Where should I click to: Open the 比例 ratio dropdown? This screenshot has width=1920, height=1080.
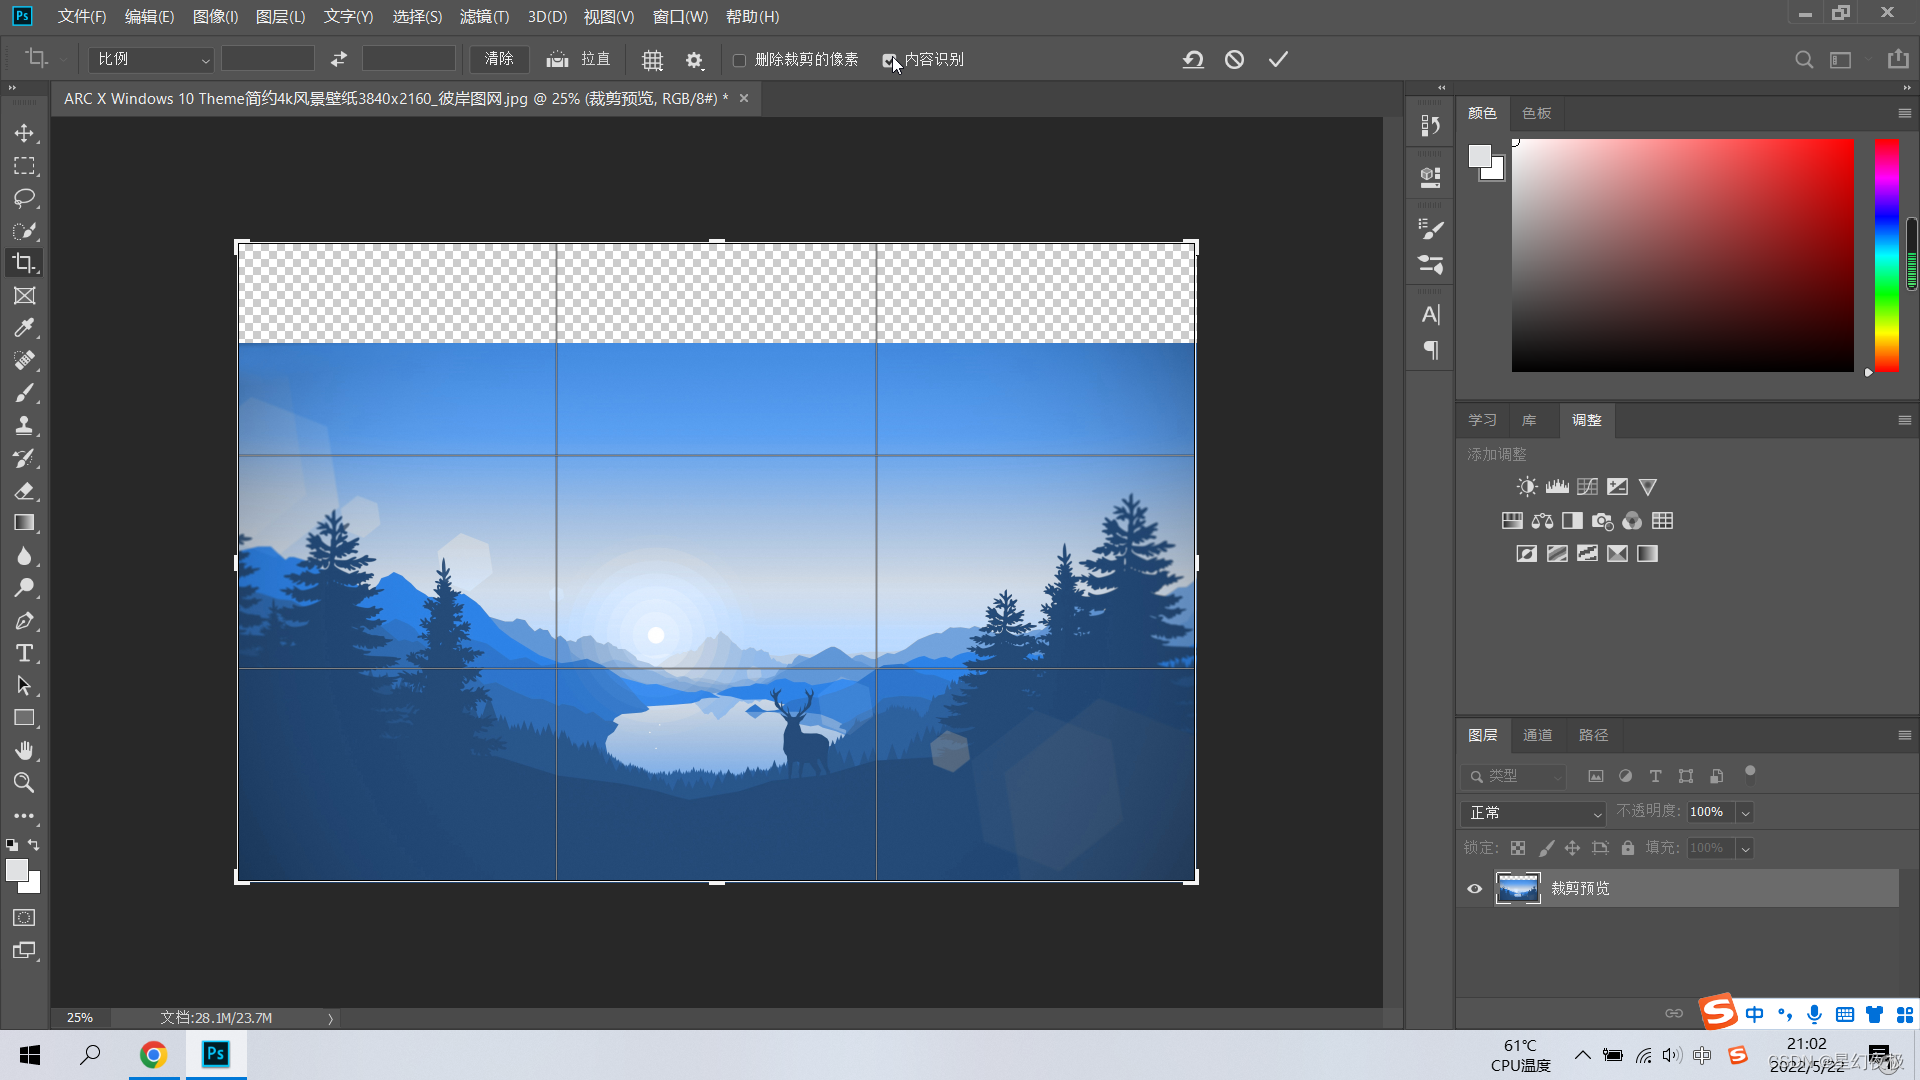tap(152, 59)
